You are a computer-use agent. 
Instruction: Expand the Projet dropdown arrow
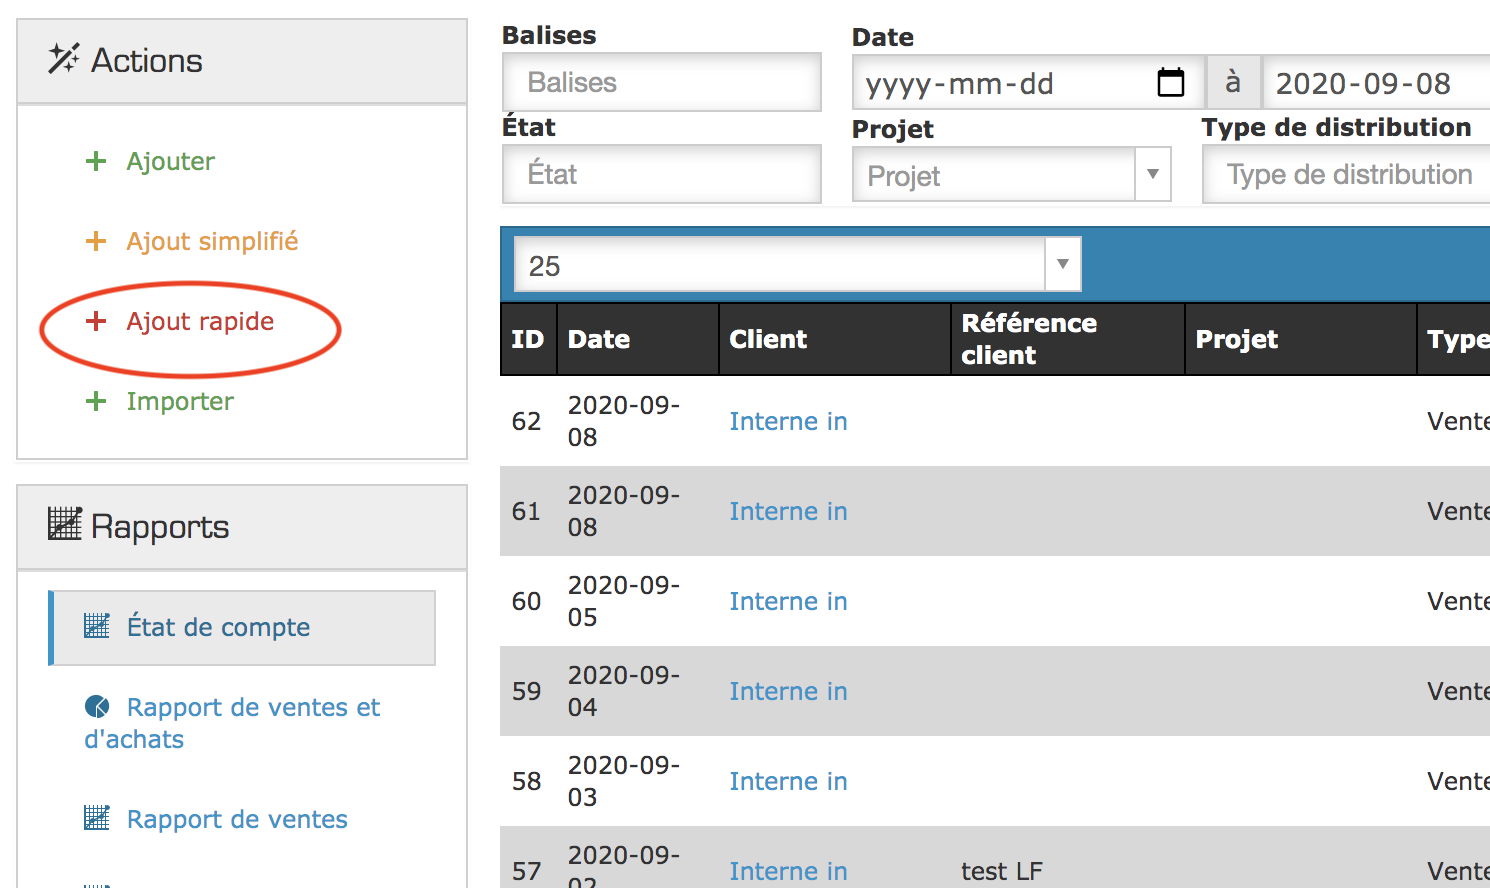1152,174
